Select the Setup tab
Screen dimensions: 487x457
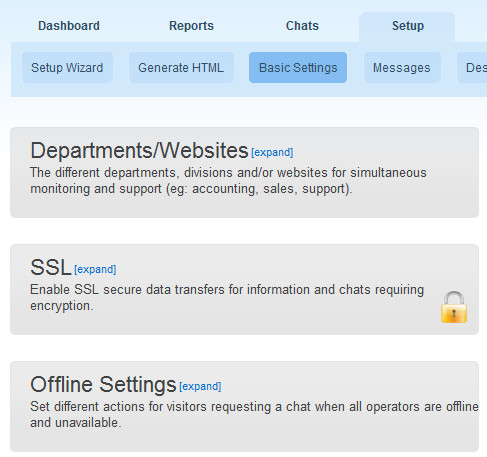(x=407, y=27)
